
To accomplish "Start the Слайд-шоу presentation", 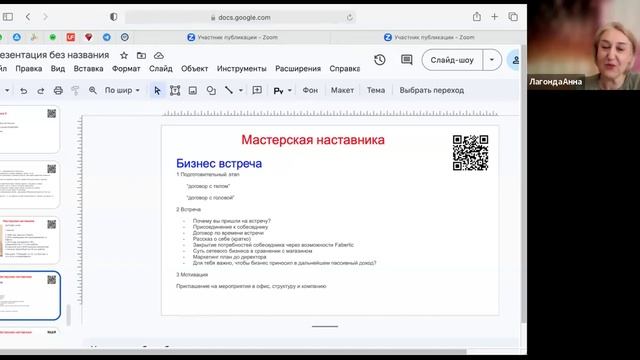I will [452, 60].
